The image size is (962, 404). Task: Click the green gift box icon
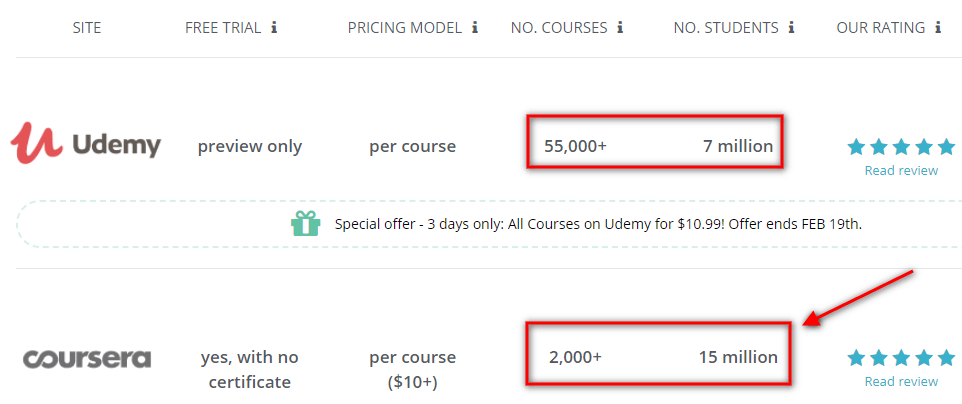[x=306, y=224]
